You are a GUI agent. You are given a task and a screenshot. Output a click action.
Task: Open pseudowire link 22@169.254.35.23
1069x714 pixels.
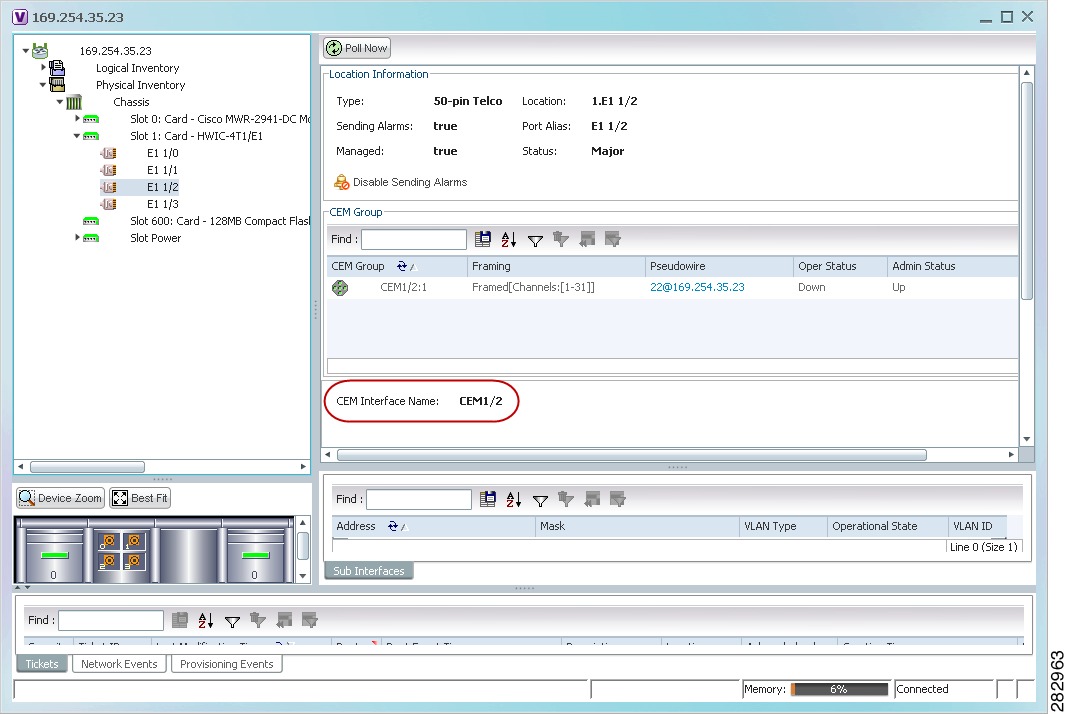(697, 287)
